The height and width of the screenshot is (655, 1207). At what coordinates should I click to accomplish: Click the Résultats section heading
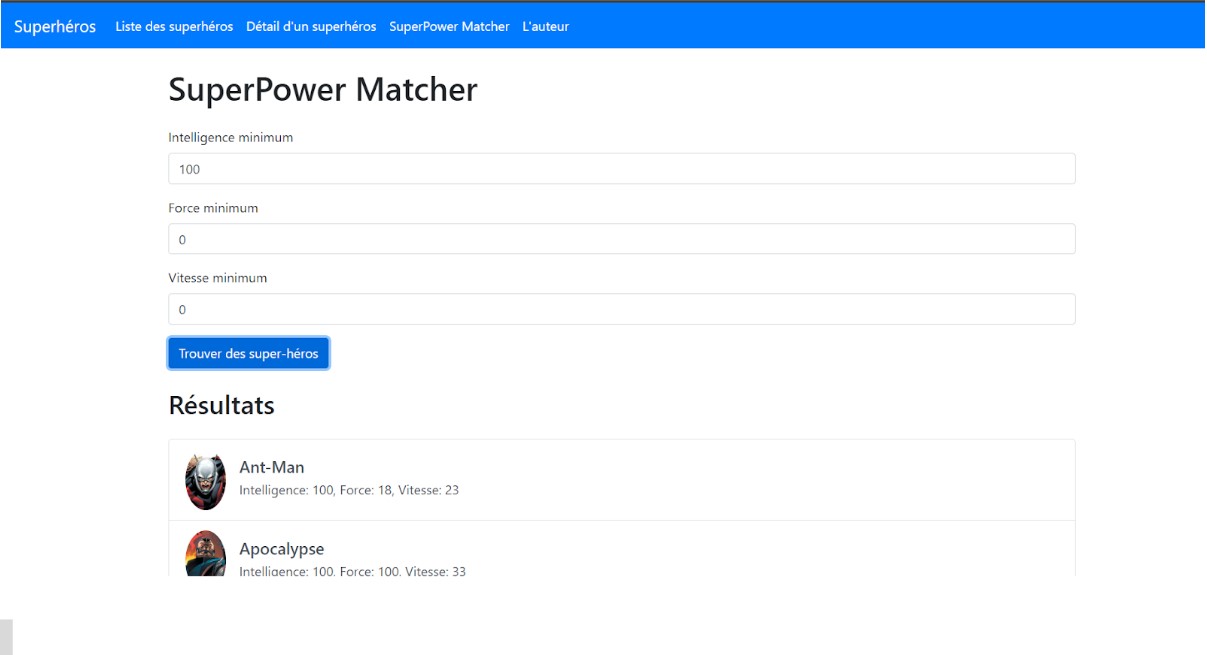click(221, 405)
